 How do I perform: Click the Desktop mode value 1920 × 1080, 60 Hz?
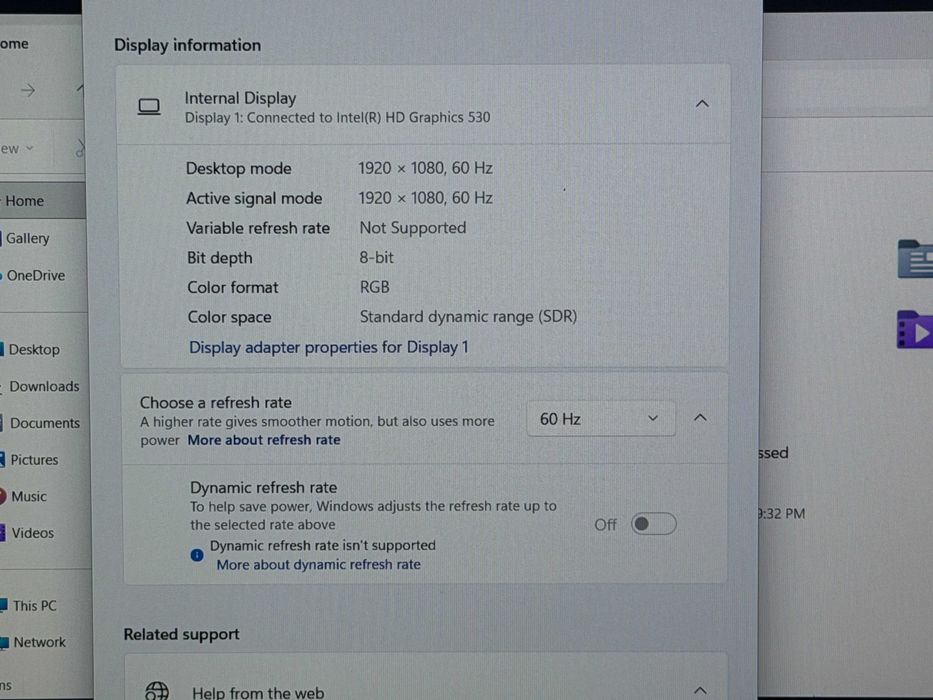[x=425, y=168]
